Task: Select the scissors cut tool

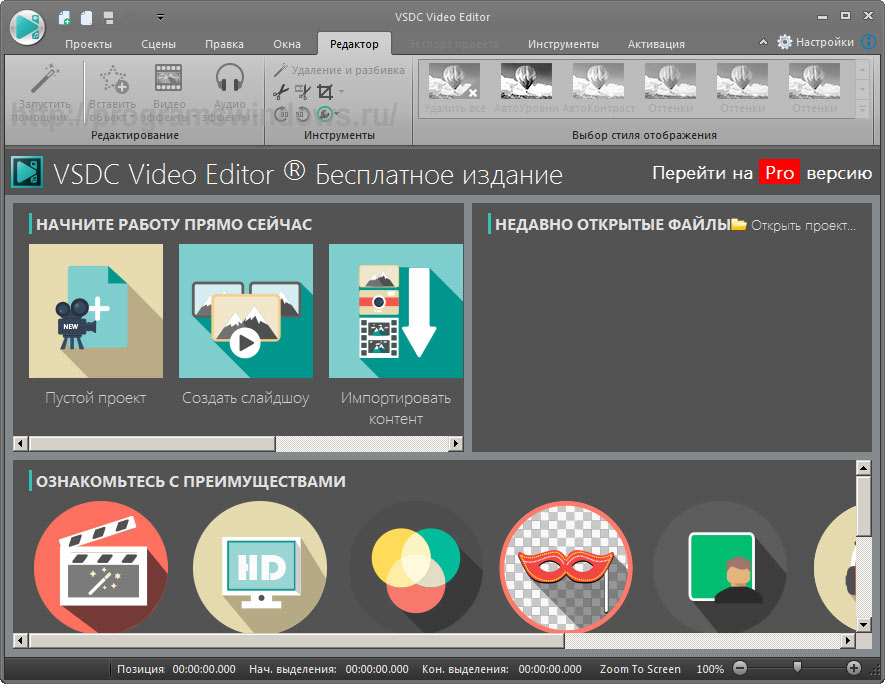Action: [281, 91]
